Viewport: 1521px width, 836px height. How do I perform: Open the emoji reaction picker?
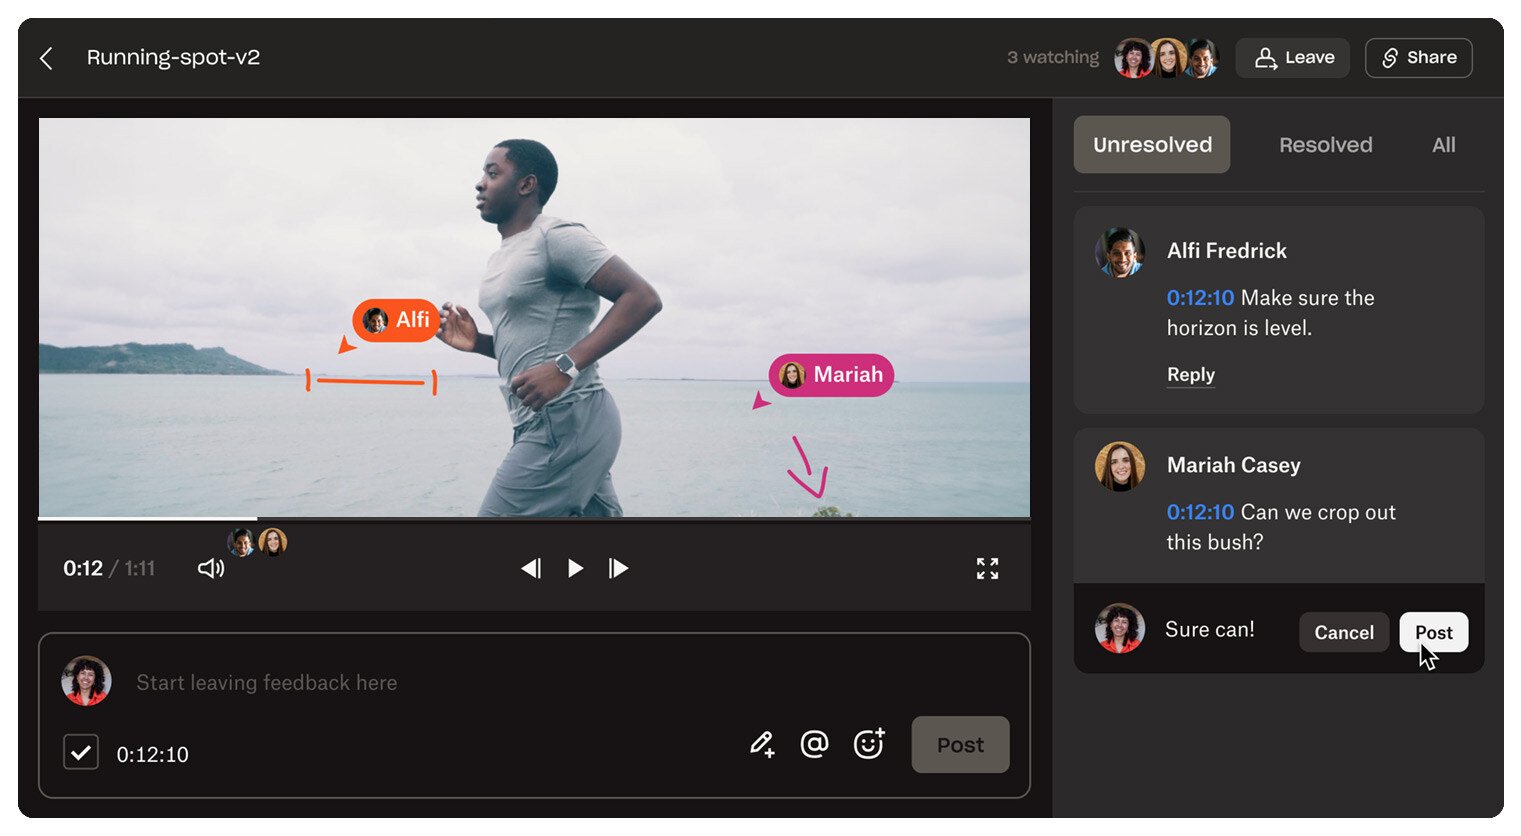tap(868, 744)
